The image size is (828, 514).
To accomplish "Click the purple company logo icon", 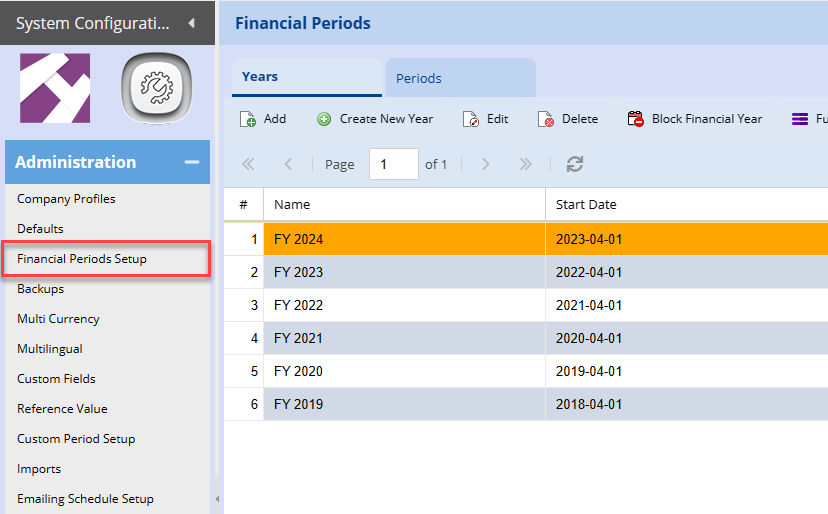I will (55, 89).
